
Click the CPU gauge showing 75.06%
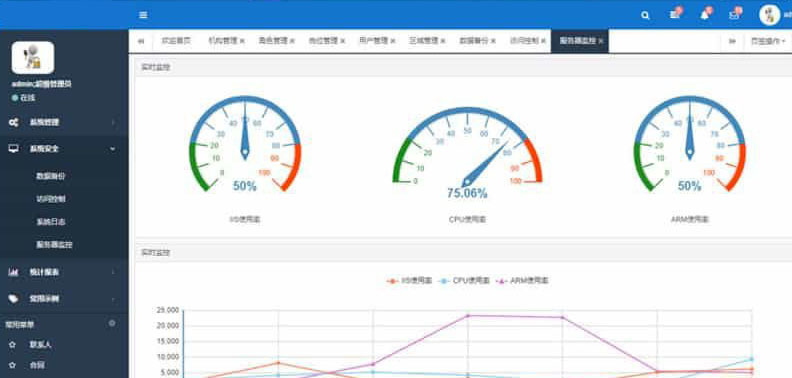[467, 152]
